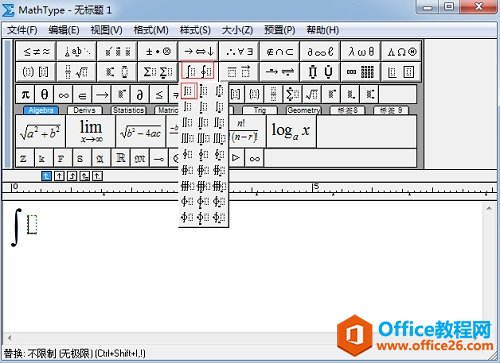The width and height of the screenshot is (500, 363).
Task: Insert the curly braces template from small bar
Action: click(x=254, y=95)
